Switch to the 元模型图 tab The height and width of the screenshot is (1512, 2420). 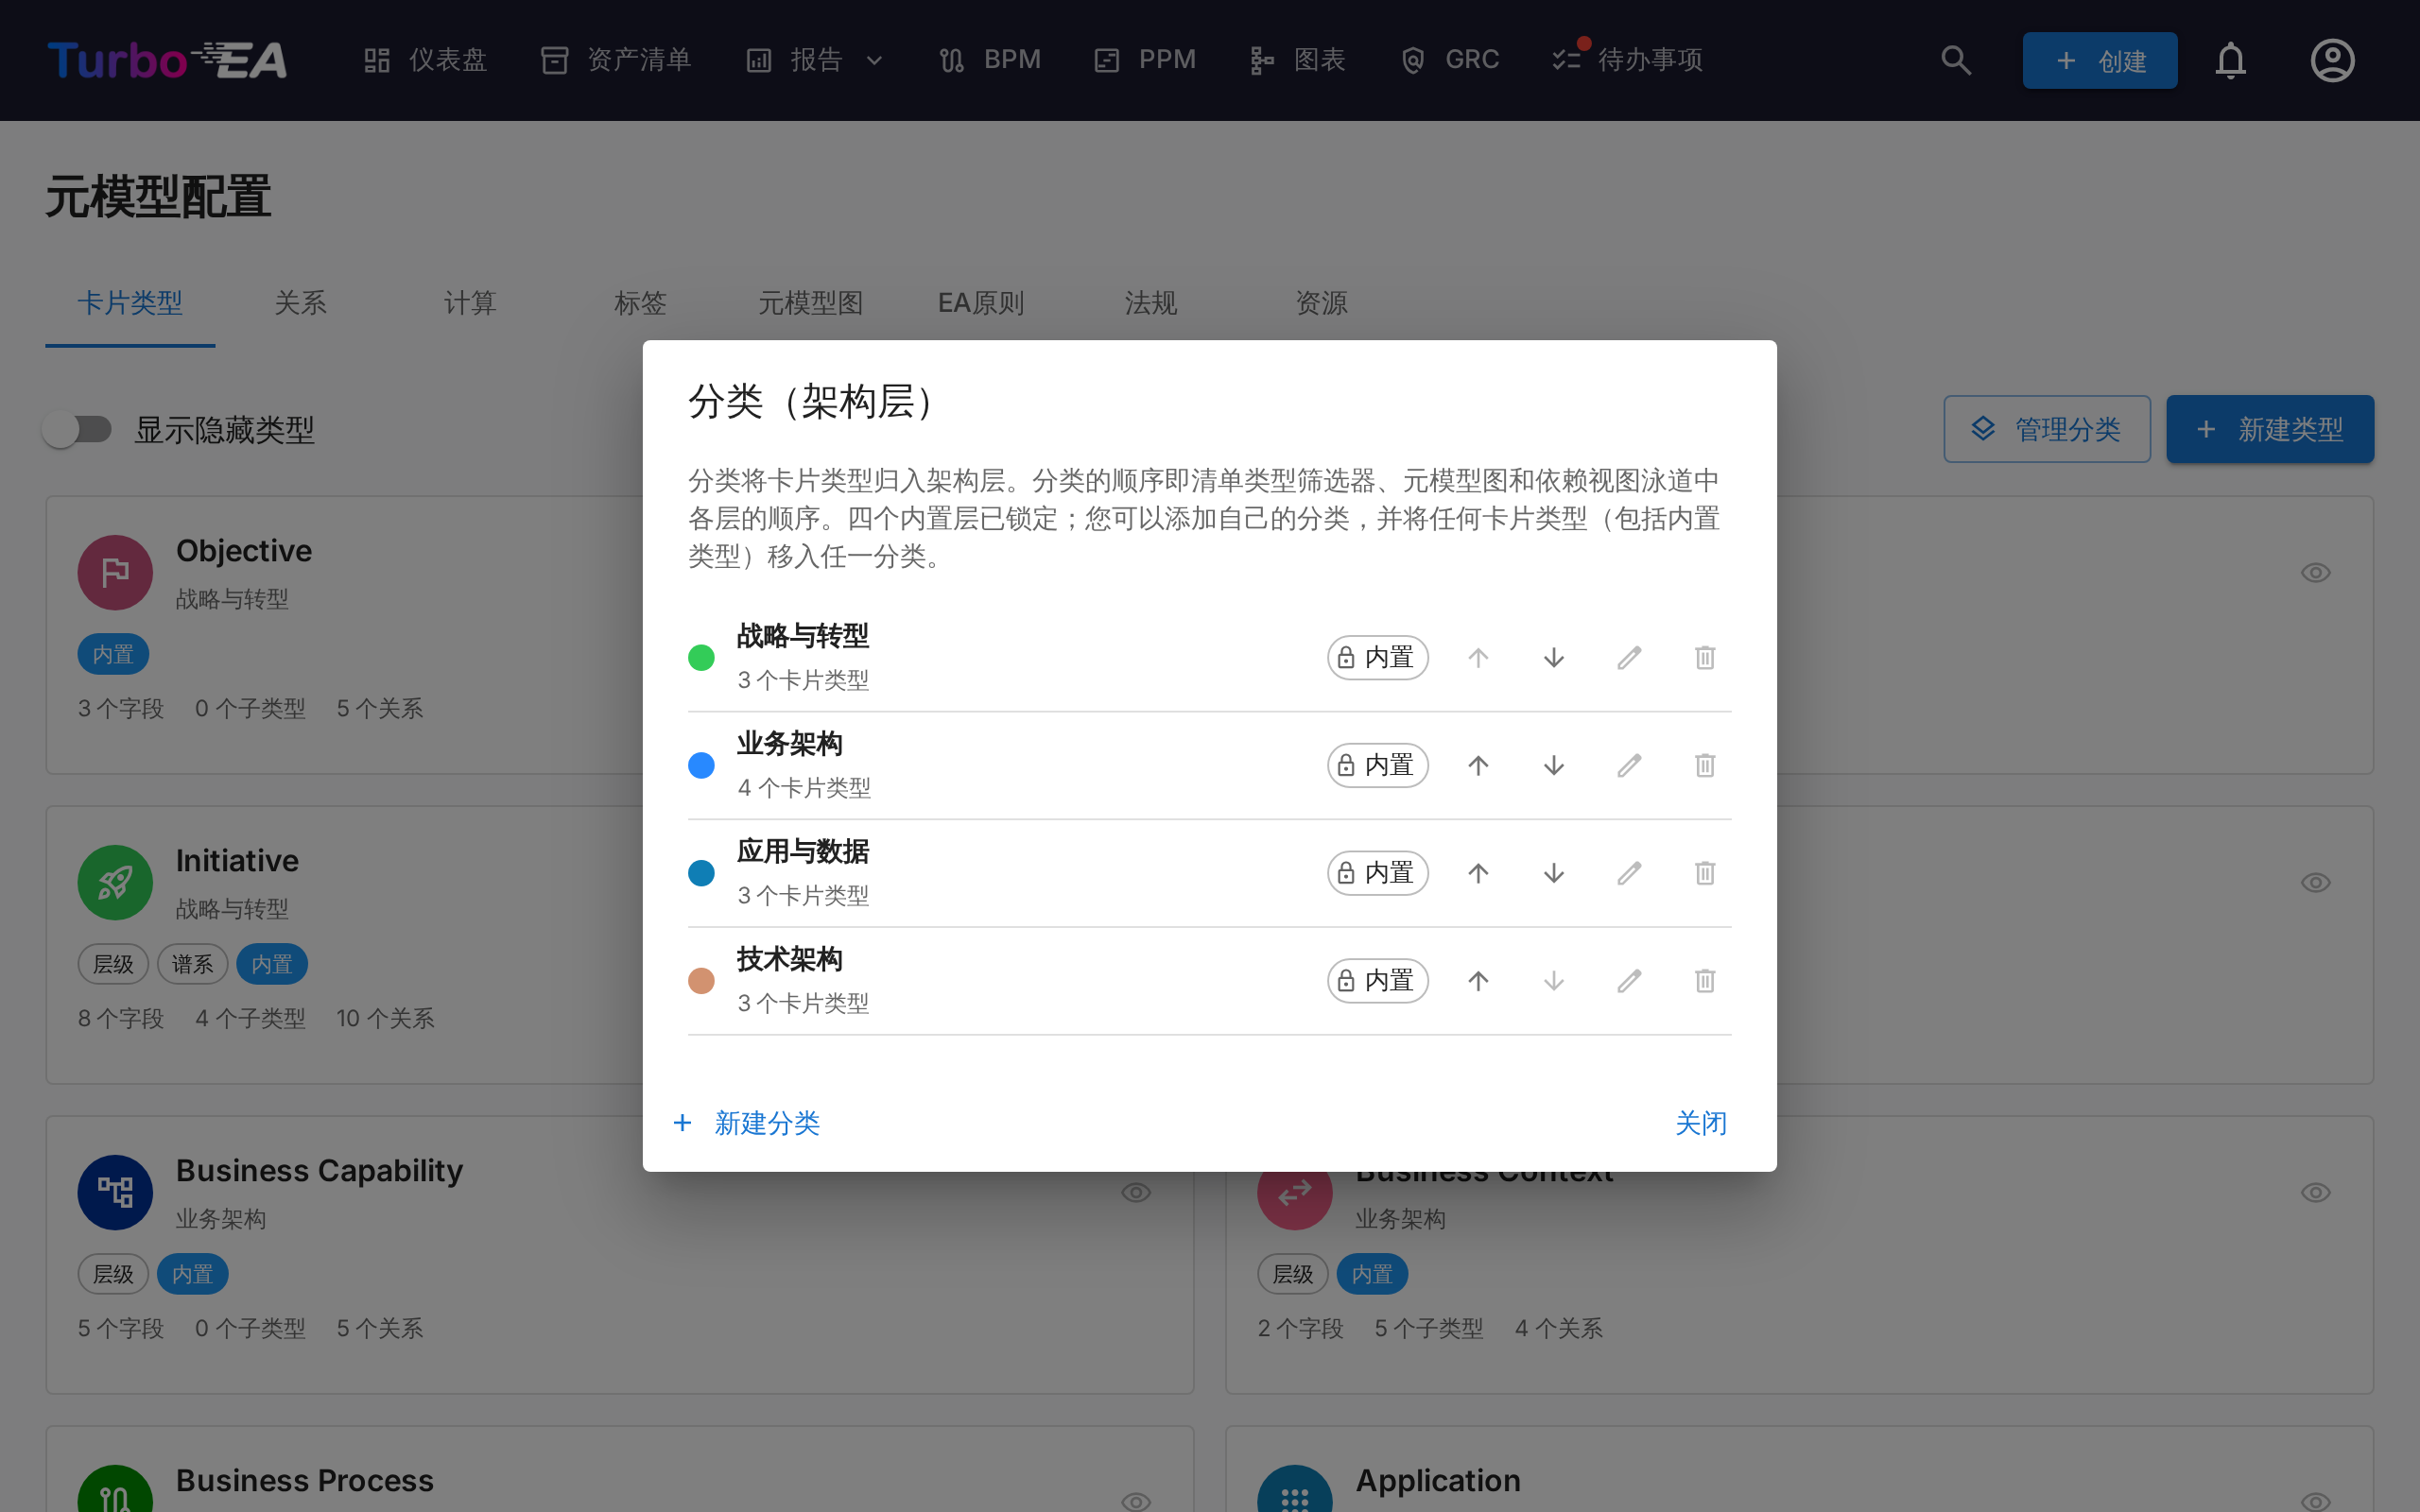pyautogui.click(x=810, y=303)
